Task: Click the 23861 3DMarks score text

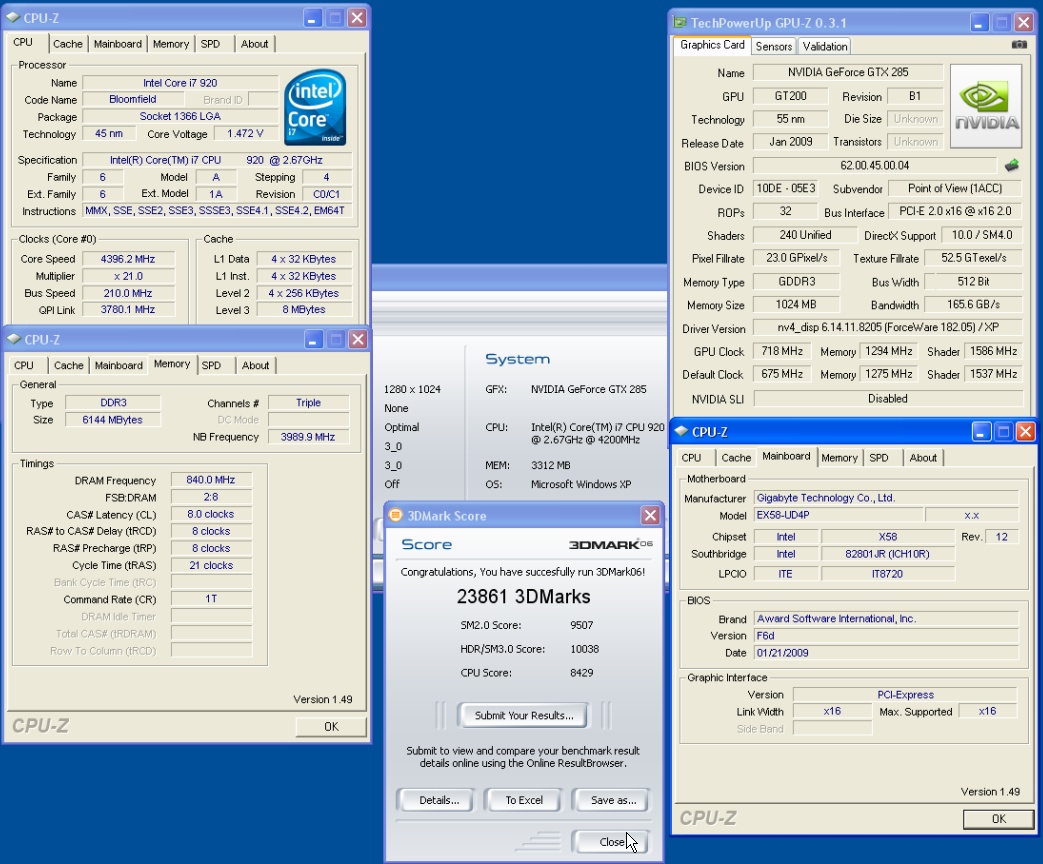Action: coord(523,597)
